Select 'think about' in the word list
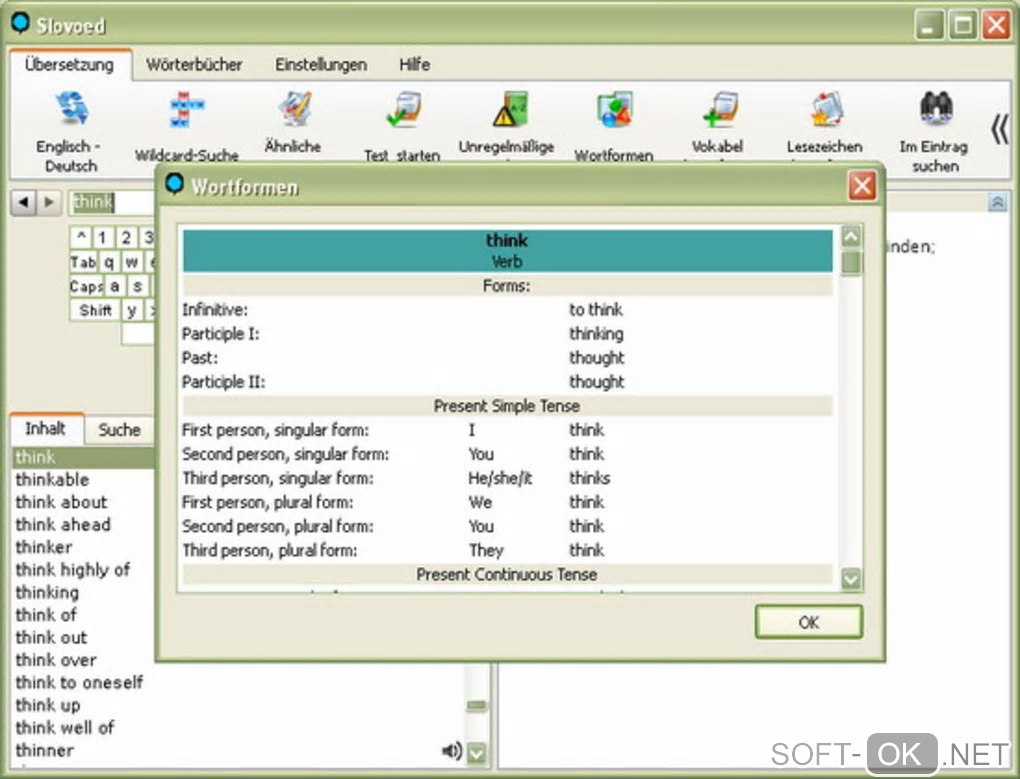Screen dimensions: 1020x779 click(61, 502)
